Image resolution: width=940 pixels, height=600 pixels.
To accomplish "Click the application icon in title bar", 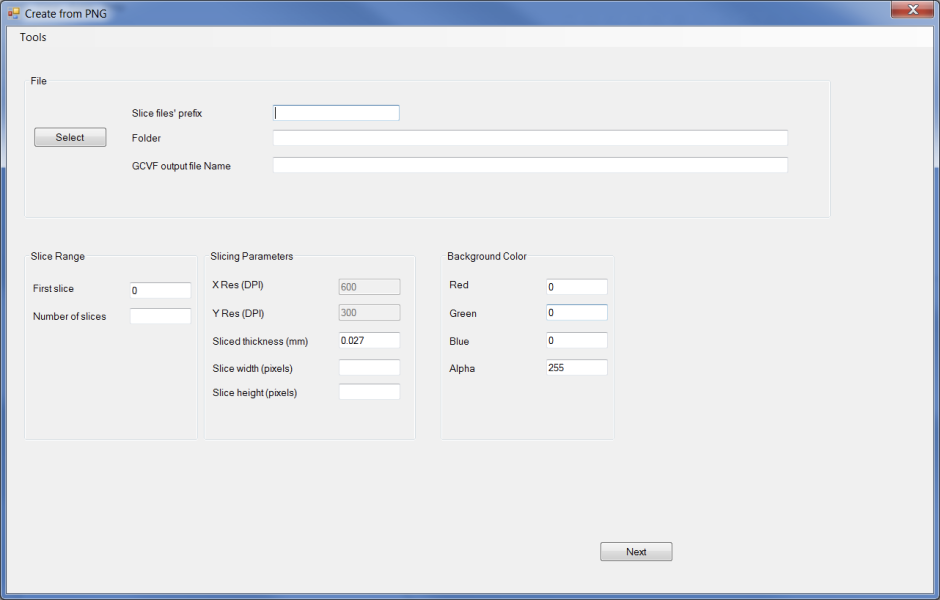I will [x=13, y=13].
